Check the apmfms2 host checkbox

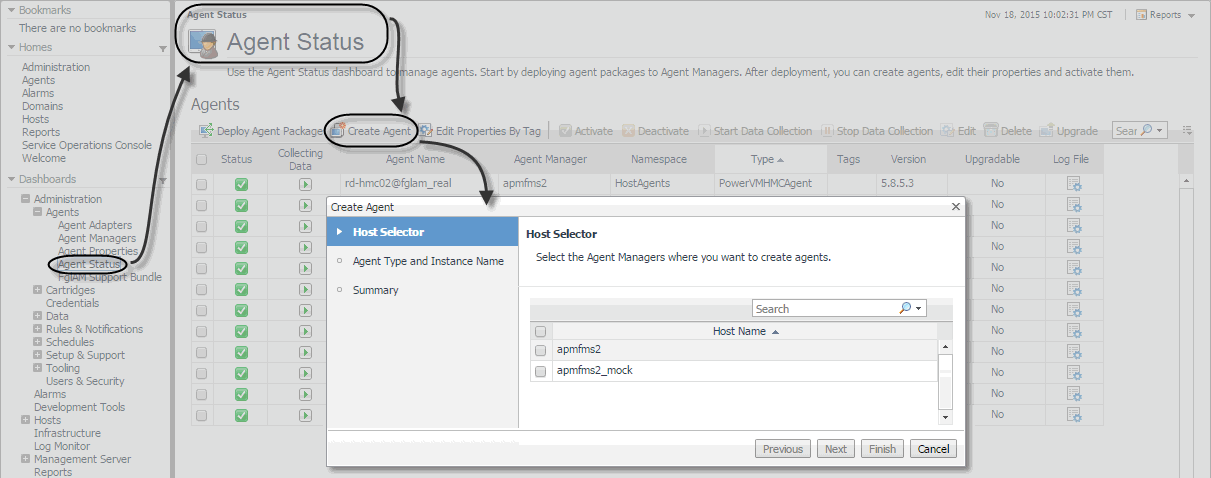point(541,350)
